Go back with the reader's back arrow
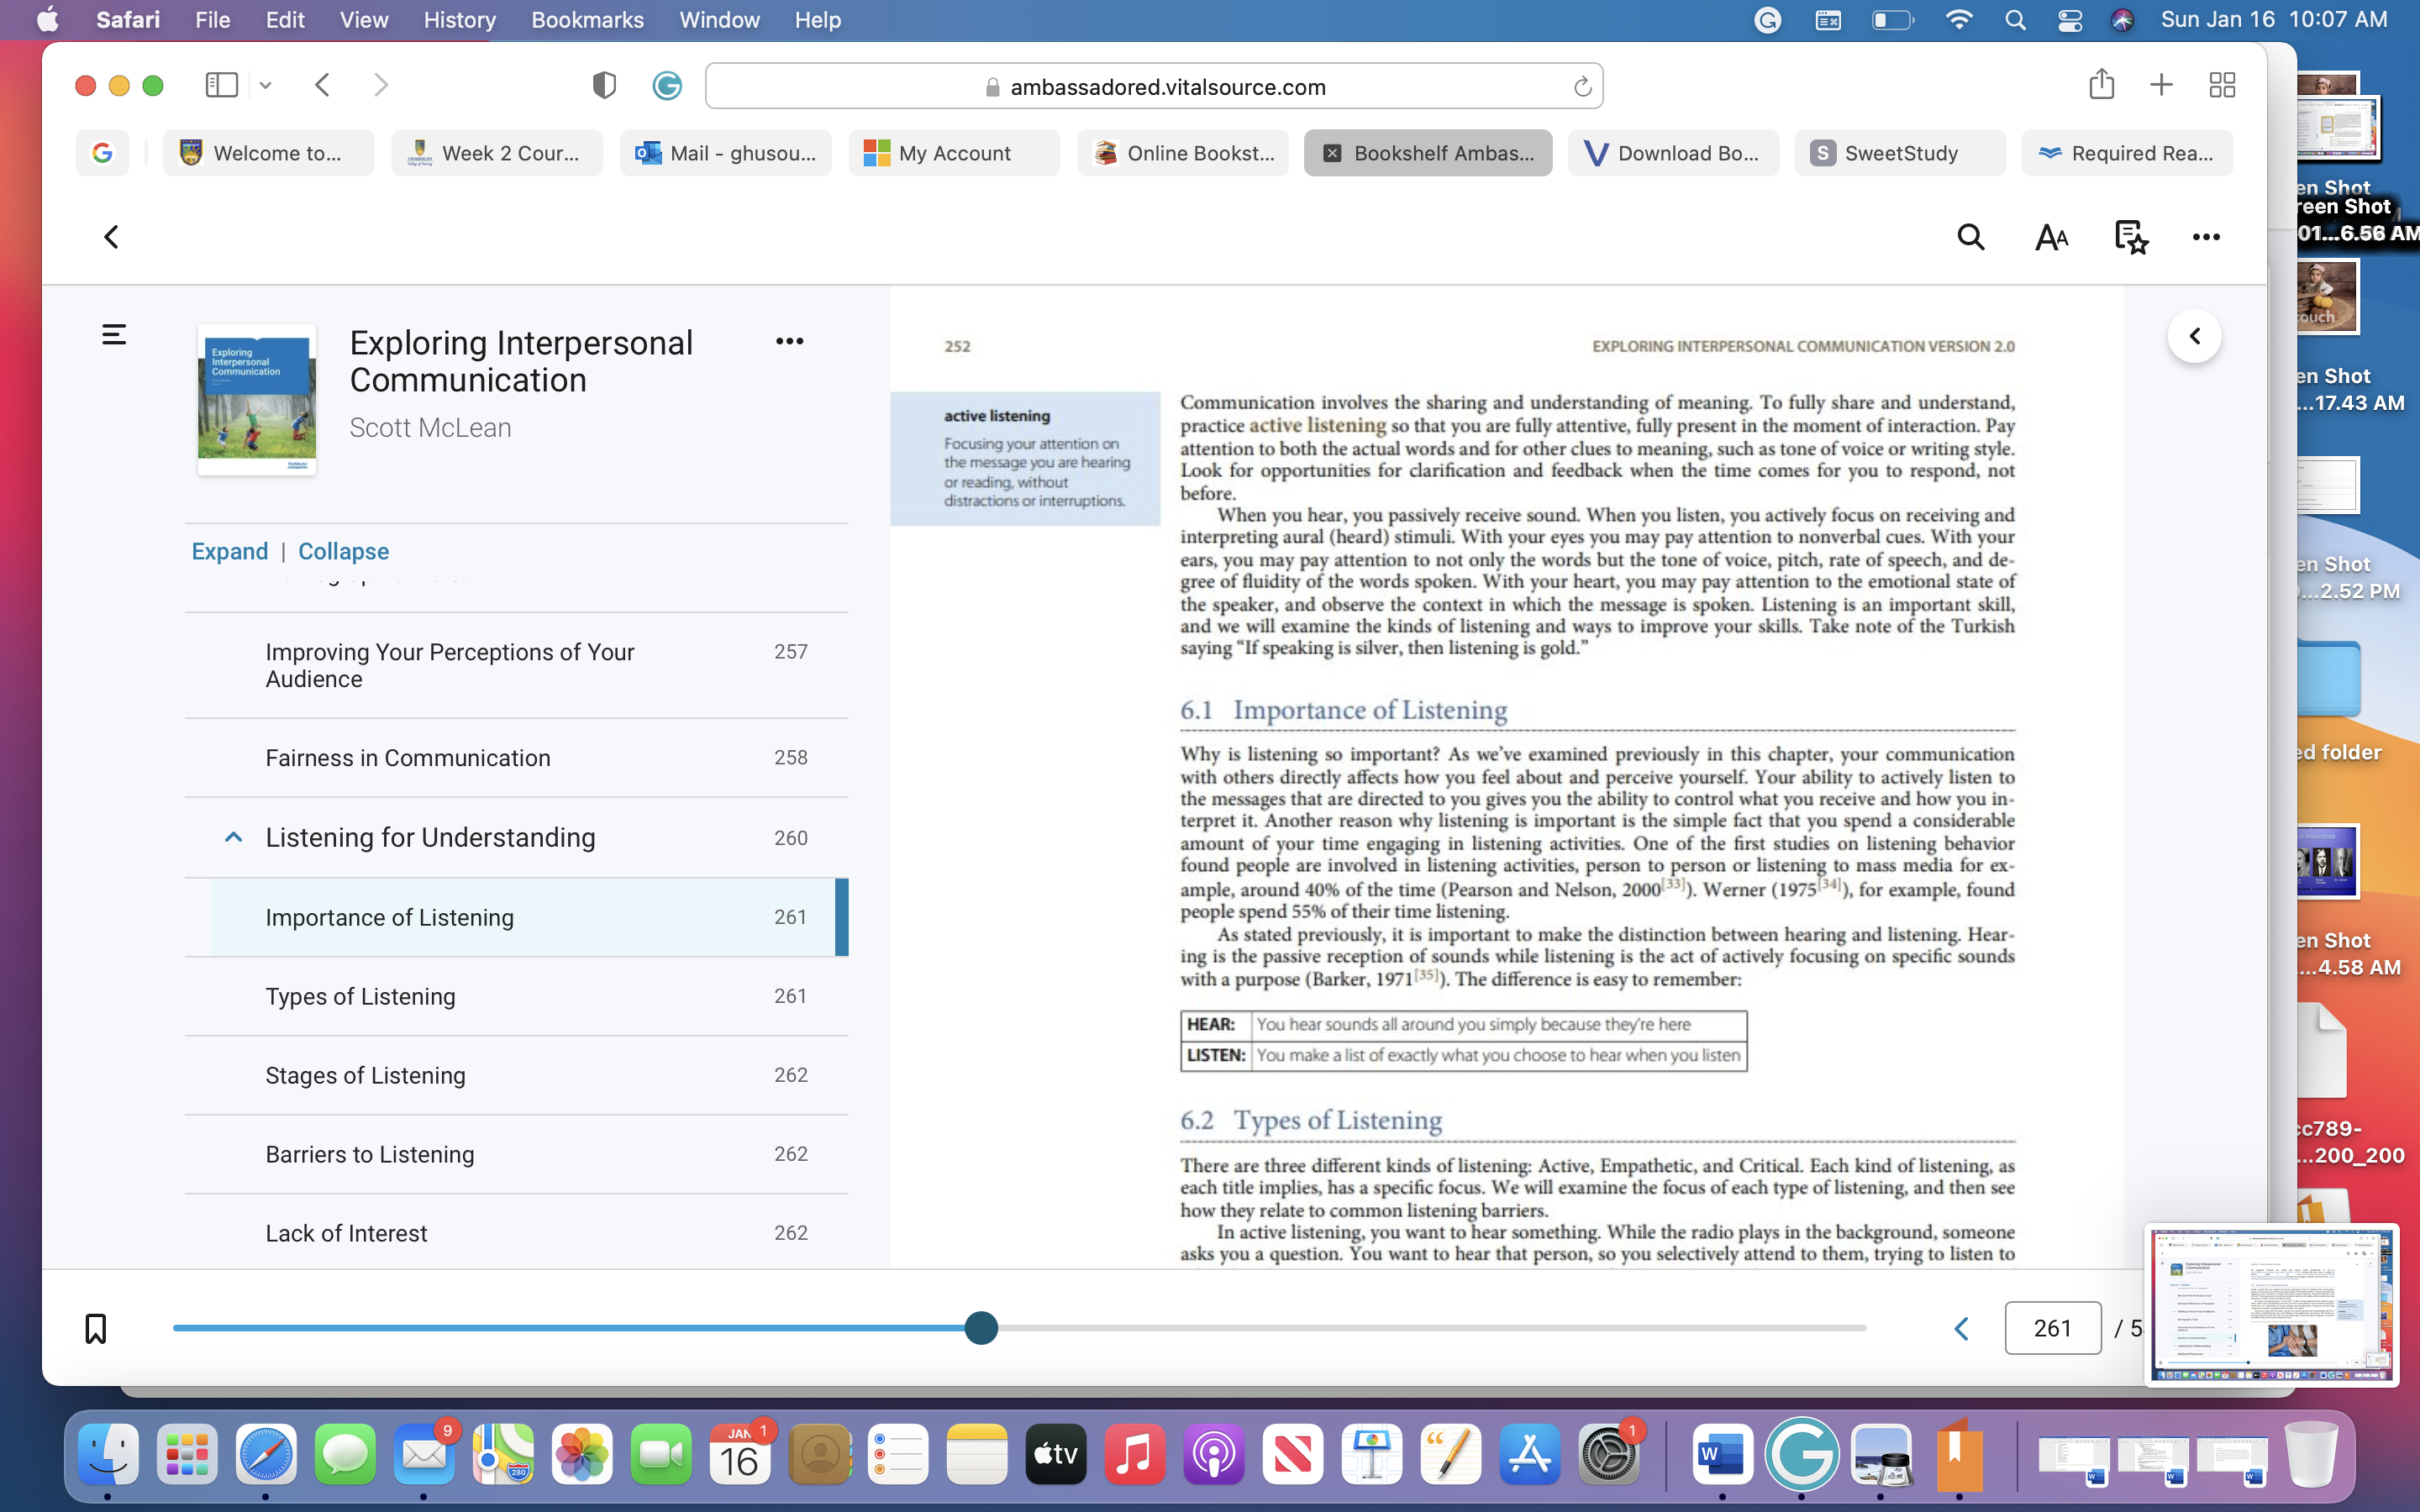This screenshot has height=1512, width=2420. pos(111,237)
